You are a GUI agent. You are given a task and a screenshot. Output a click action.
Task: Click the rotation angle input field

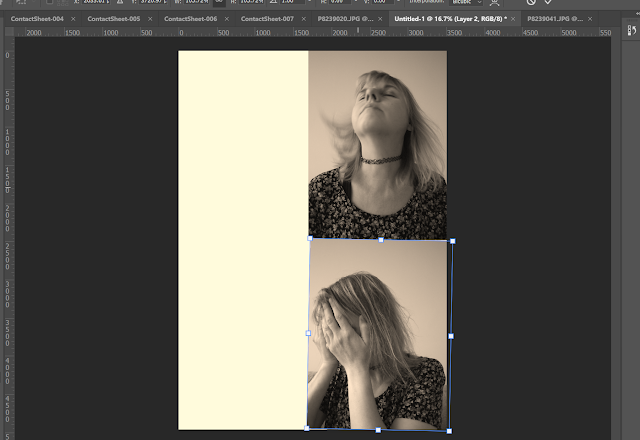[x=293, y=2]
